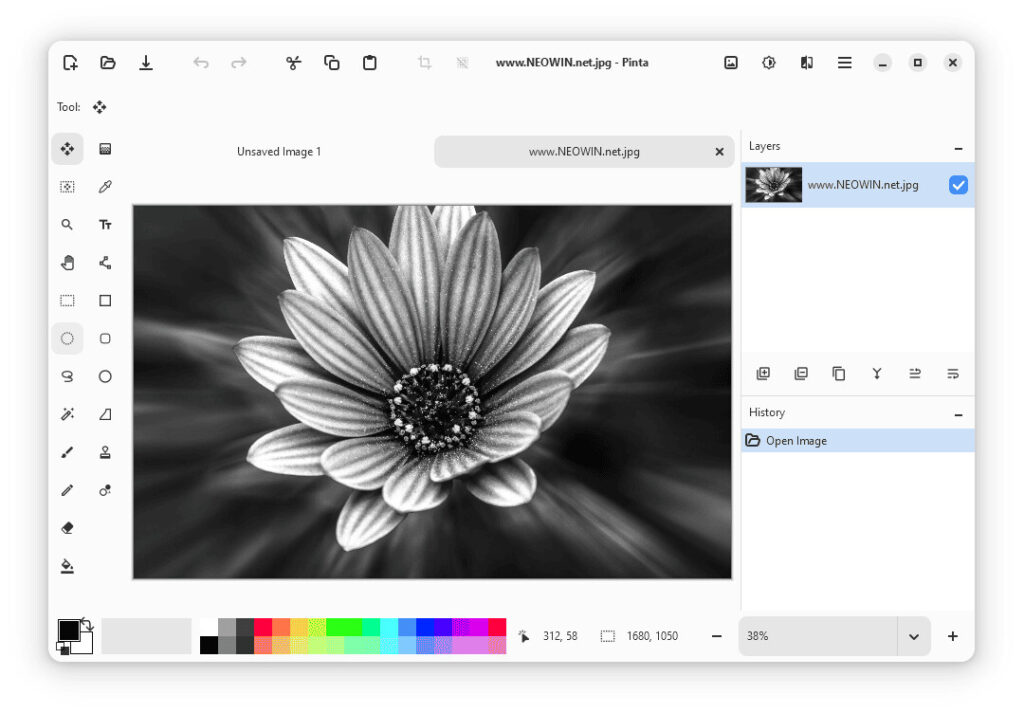Select the Text tool
This screenshot has width=1024, height=713.
point(105,225)
